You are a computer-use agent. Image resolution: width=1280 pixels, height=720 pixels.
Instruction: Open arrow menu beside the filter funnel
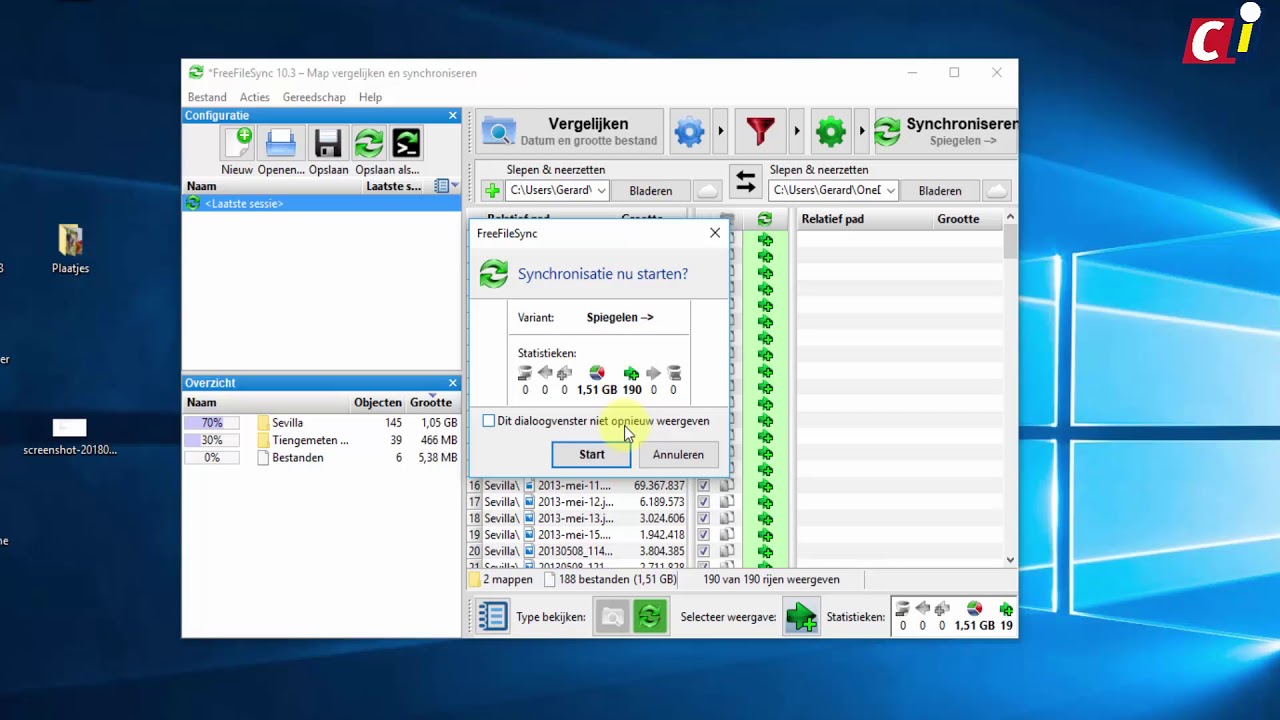tap(796, 131)
